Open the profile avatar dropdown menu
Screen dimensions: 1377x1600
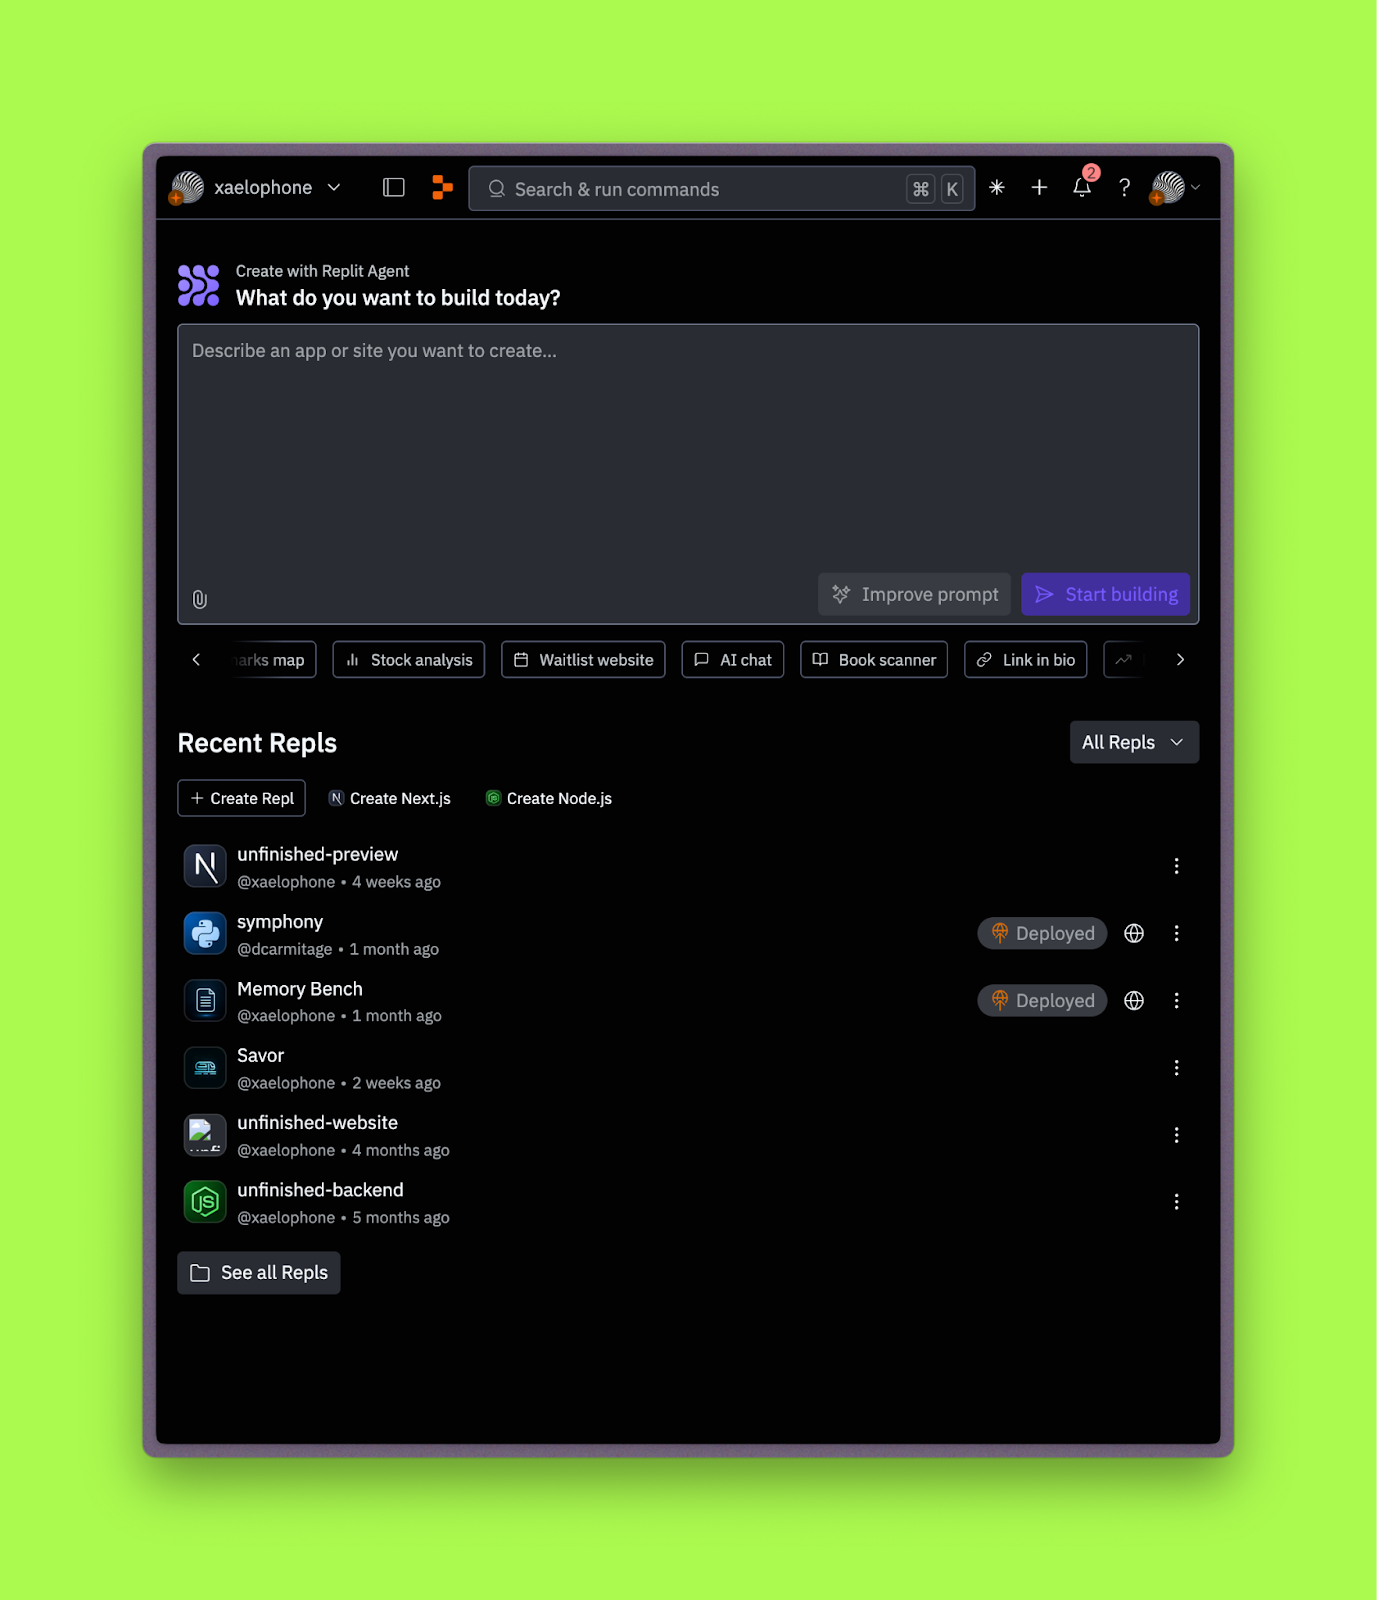point(1175,188)
